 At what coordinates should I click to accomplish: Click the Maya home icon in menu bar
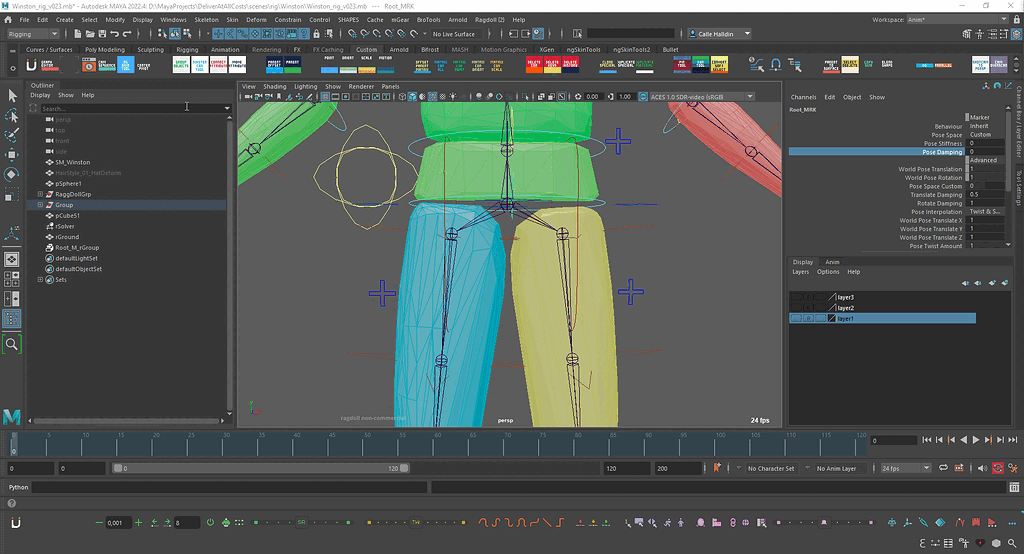[x=8, y=20]
